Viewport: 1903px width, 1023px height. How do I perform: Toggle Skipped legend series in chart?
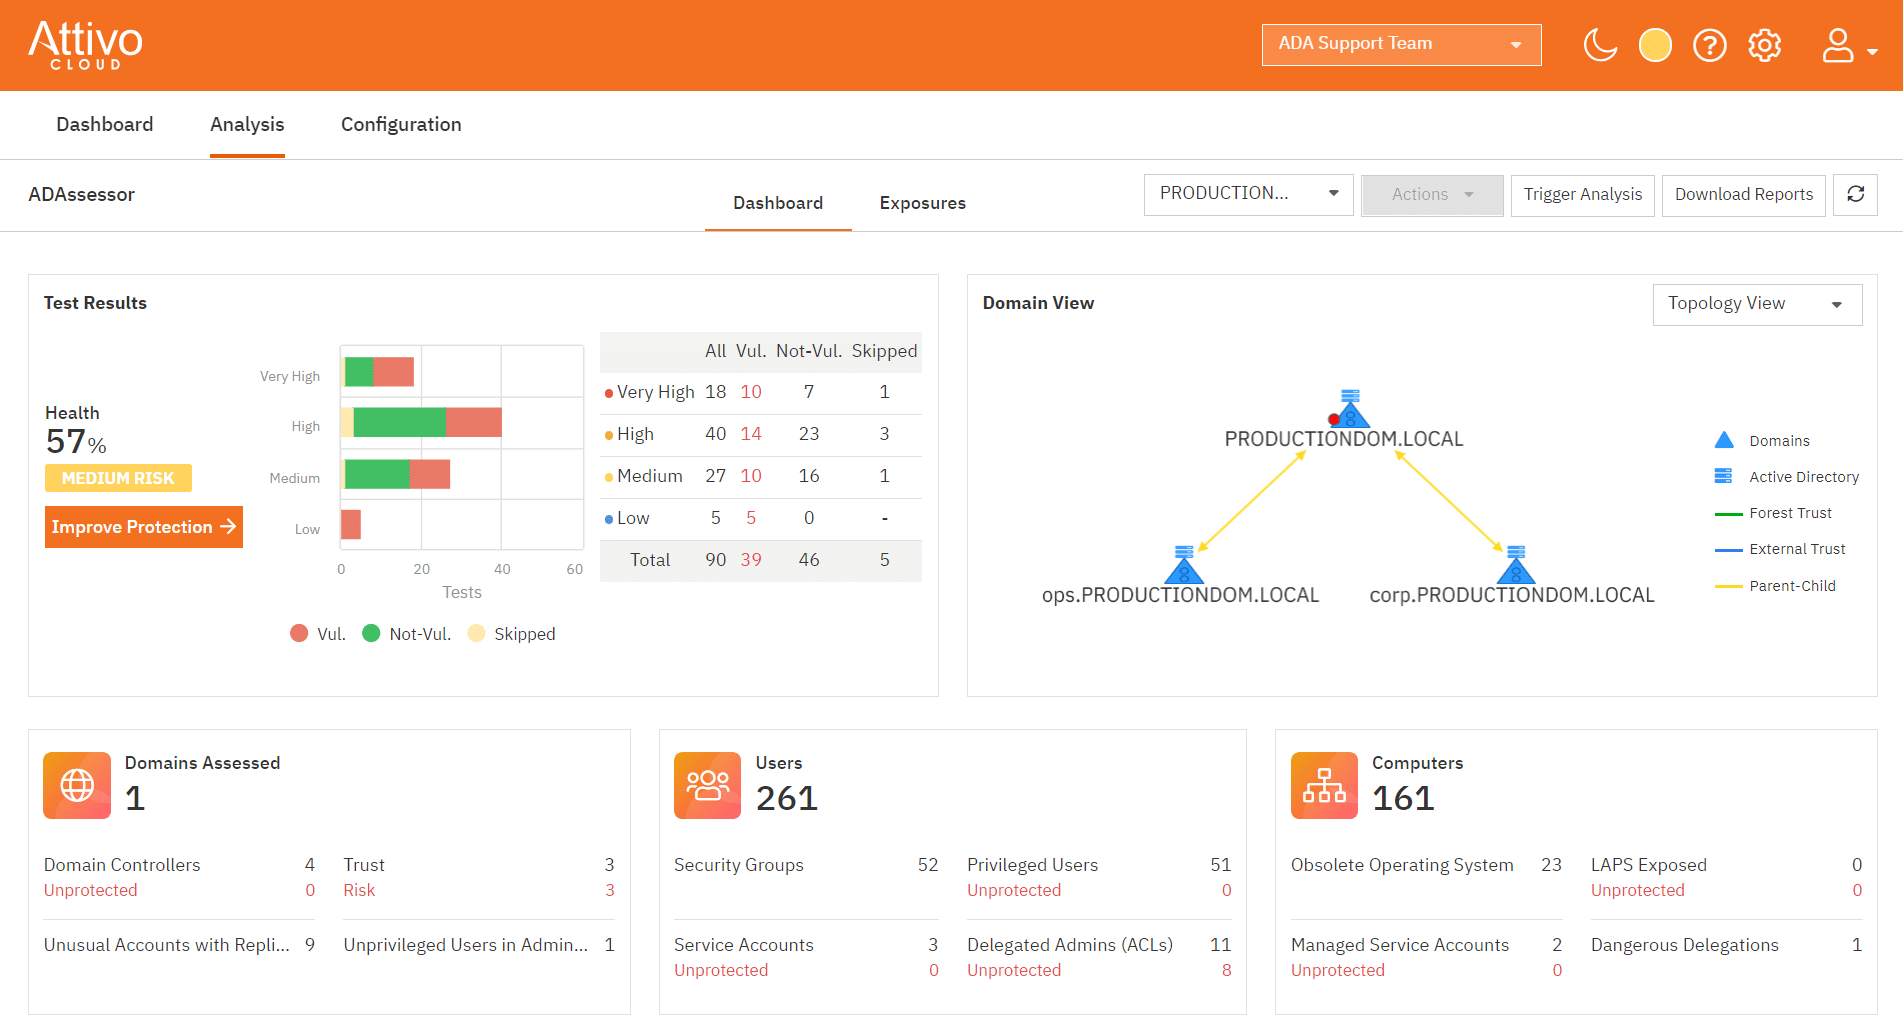(x=511, y=633)
